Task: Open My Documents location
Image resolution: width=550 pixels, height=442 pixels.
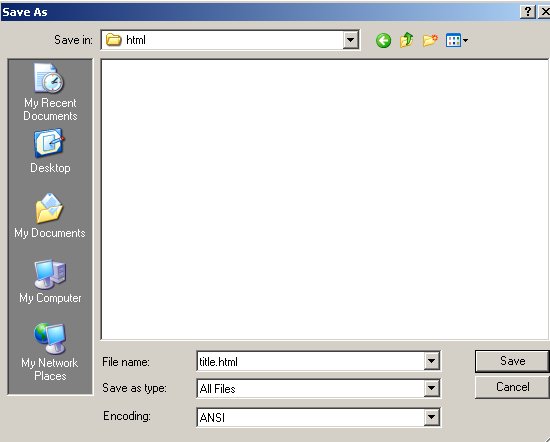Action: [x=49, y=216]
